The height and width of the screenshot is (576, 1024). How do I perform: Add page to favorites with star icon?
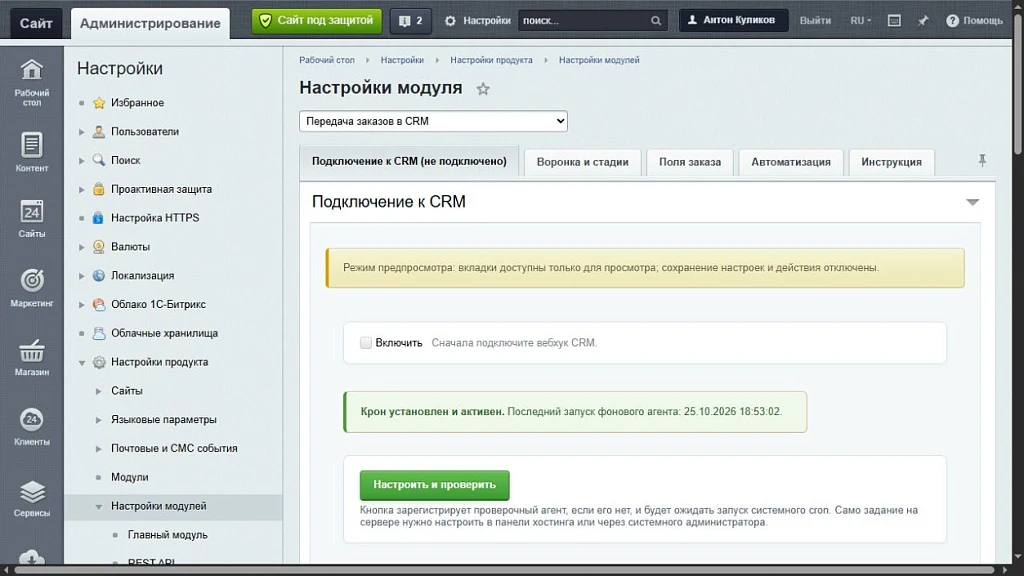pyautogui.click(x=483, y=89)
